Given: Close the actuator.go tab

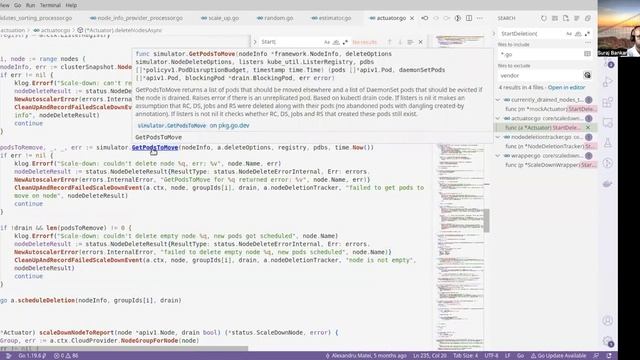Looking at the screenshot, I should (412, 18).
